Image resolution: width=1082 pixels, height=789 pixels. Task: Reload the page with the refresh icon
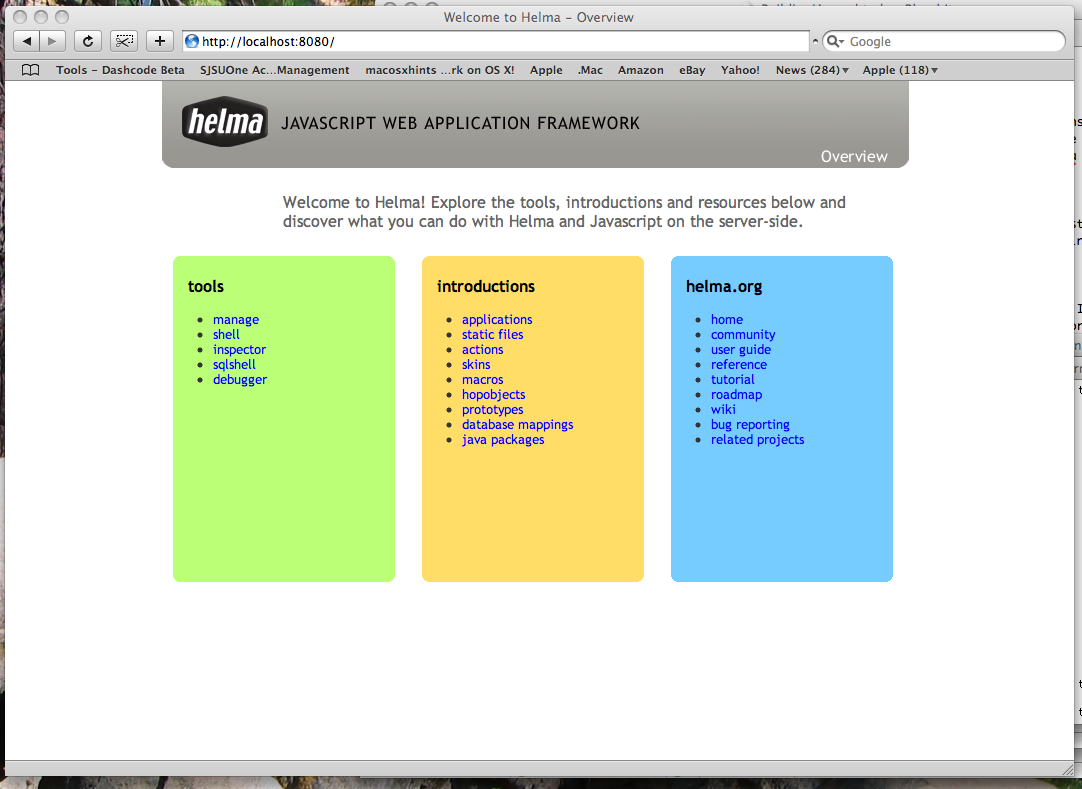coord(88,41)
